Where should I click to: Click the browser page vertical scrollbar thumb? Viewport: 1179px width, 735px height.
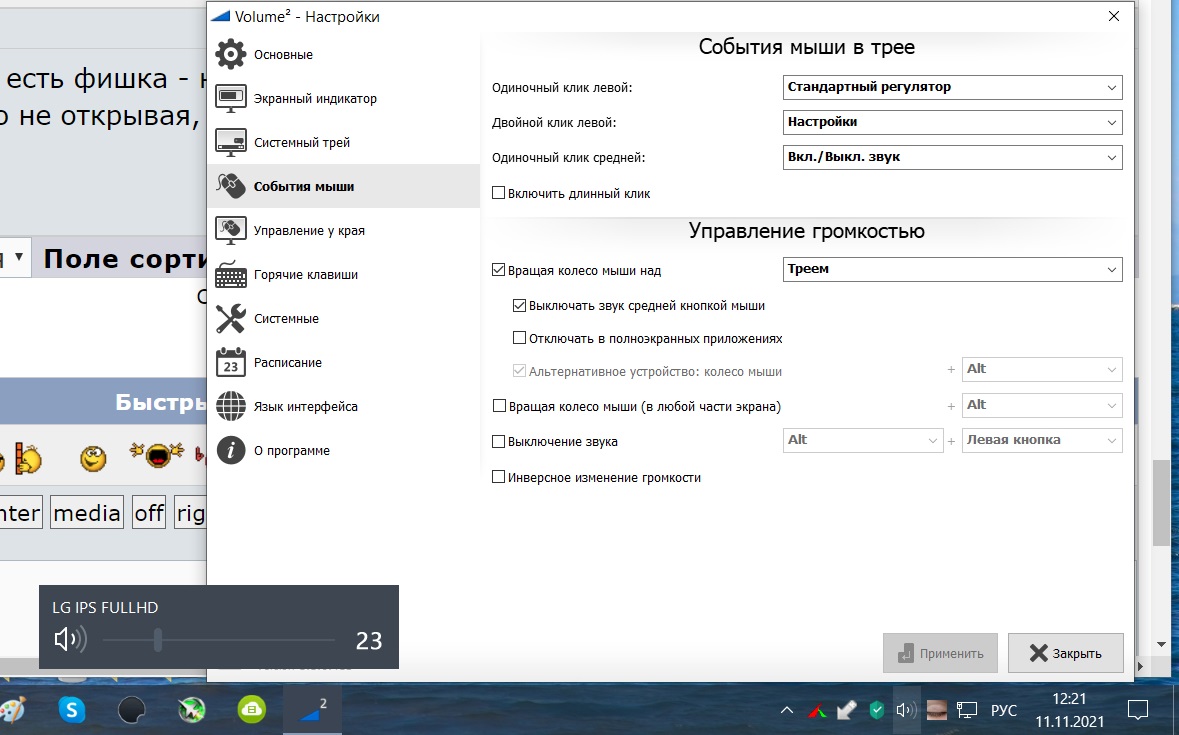1162,502
